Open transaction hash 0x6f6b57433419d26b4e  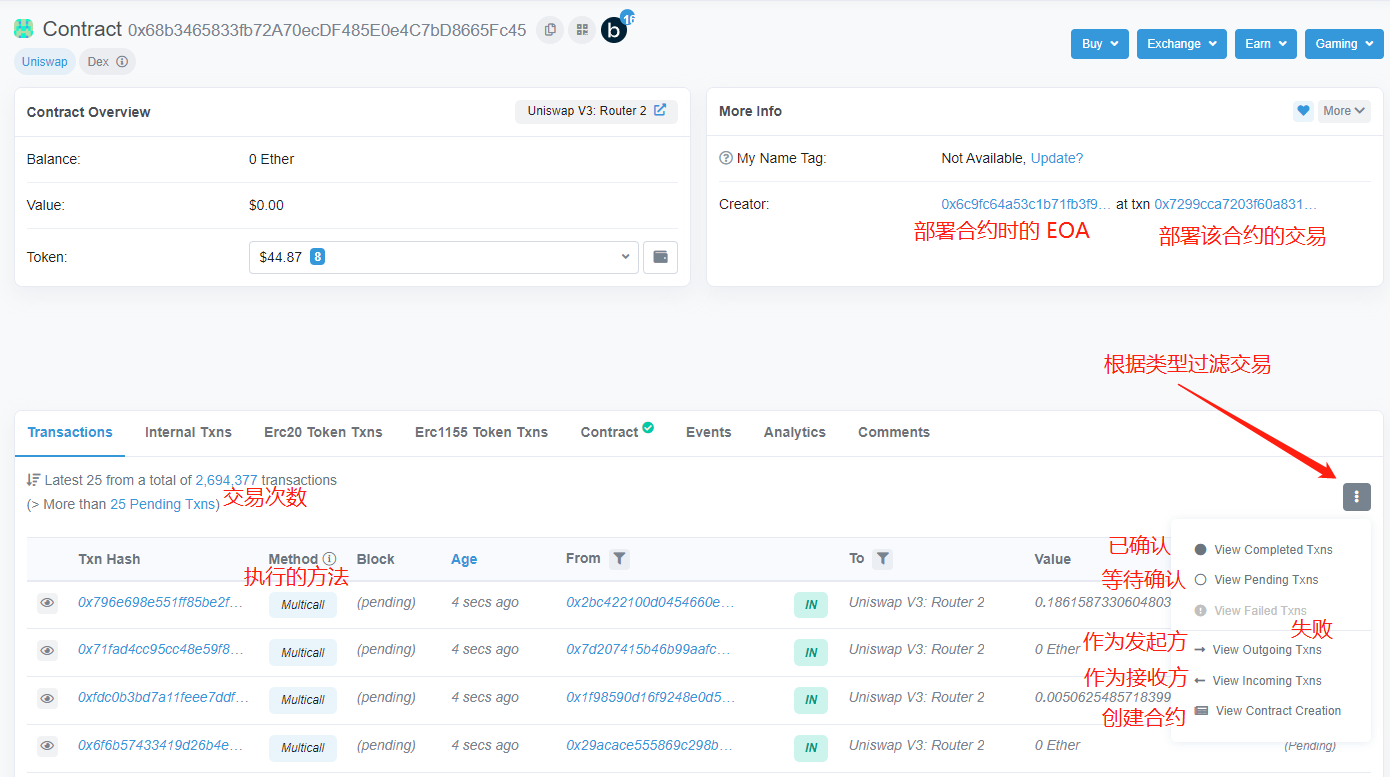pos(161,746)
